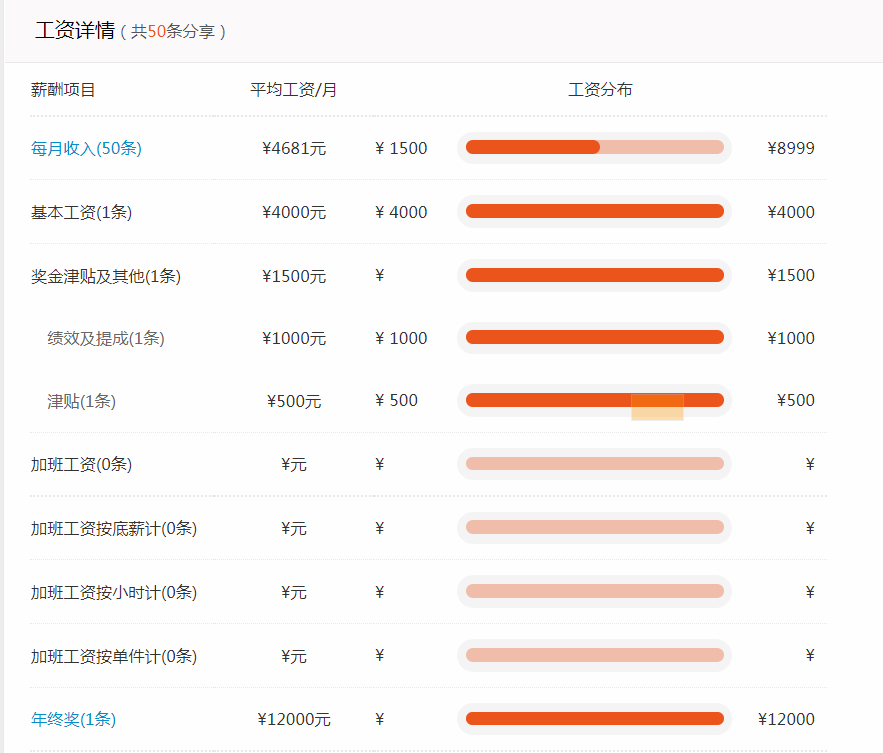Click the 每月收入 salary distribution bar
Image resolution: width=883 pixels, height=753 pixels.
[x=594, y=148]
